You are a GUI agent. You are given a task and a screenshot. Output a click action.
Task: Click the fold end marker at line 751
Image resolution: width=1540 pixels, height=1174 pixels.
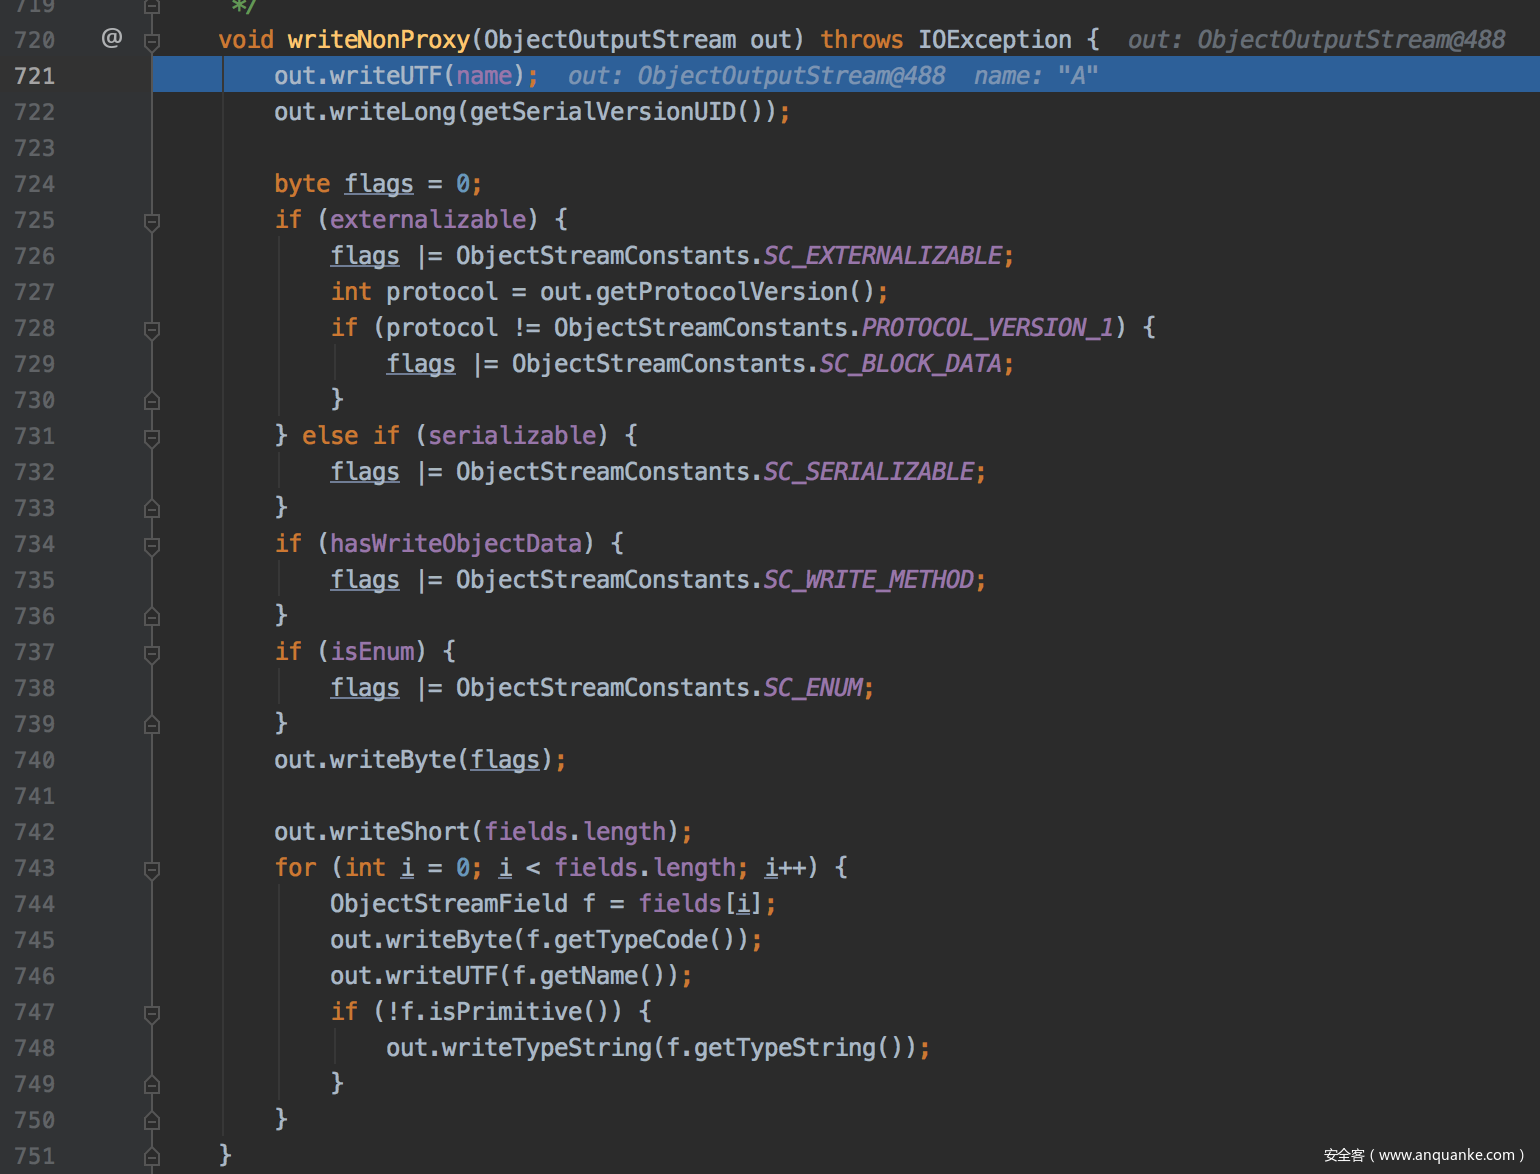pyautogui.click(x=152, y=1157)
